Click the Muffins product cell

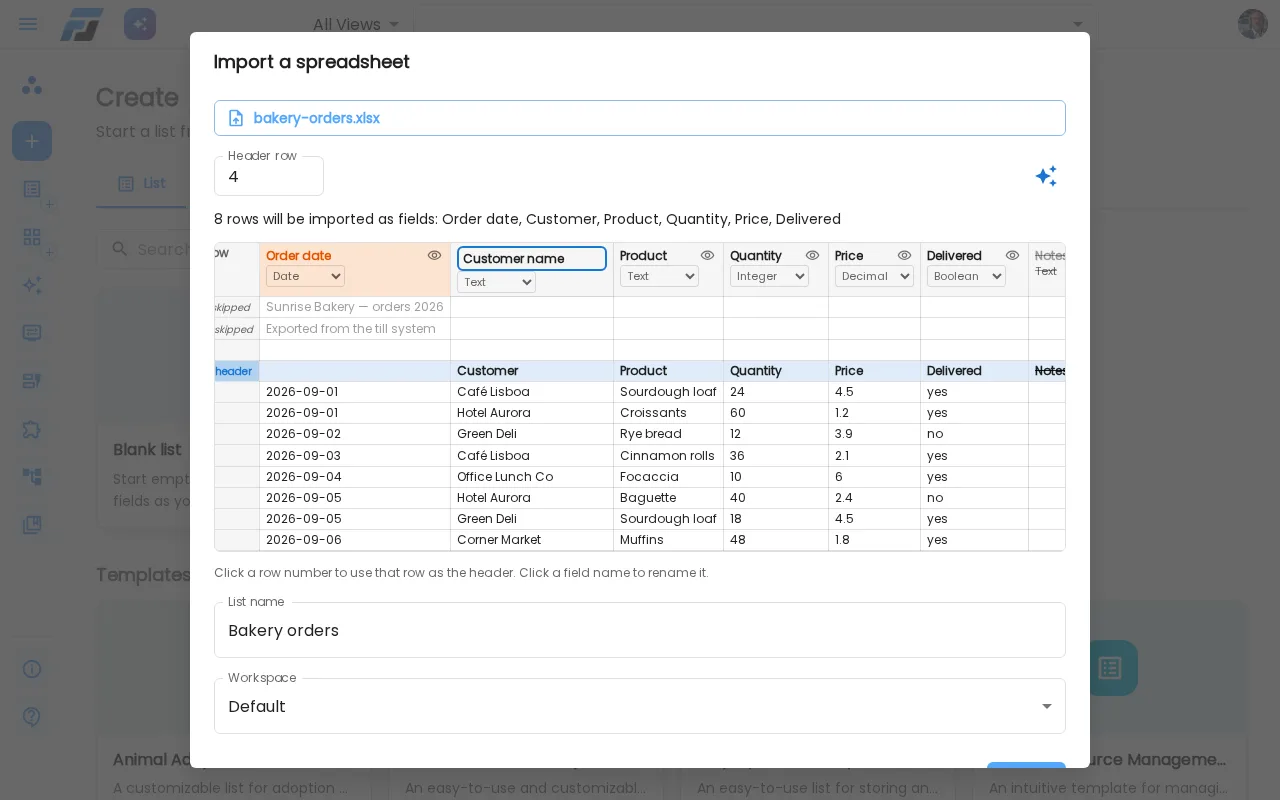668,540
